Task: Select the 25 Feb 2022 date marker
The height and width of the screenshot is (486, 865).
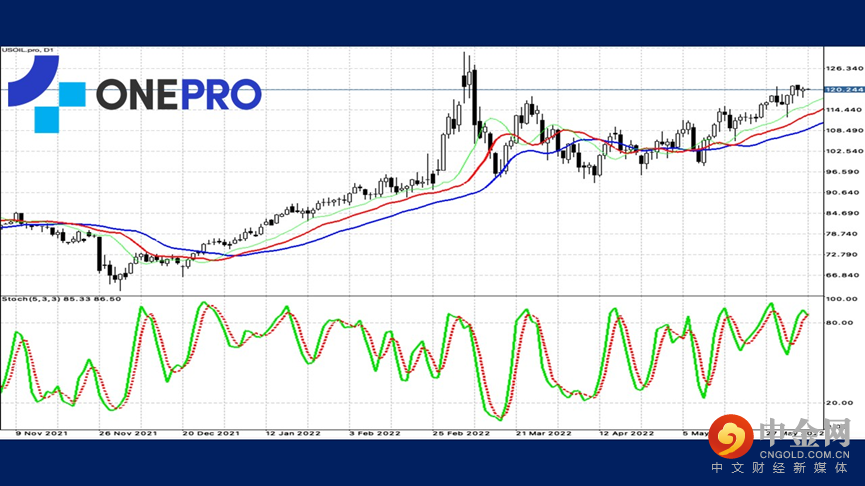Action: [x=461, y=434]
